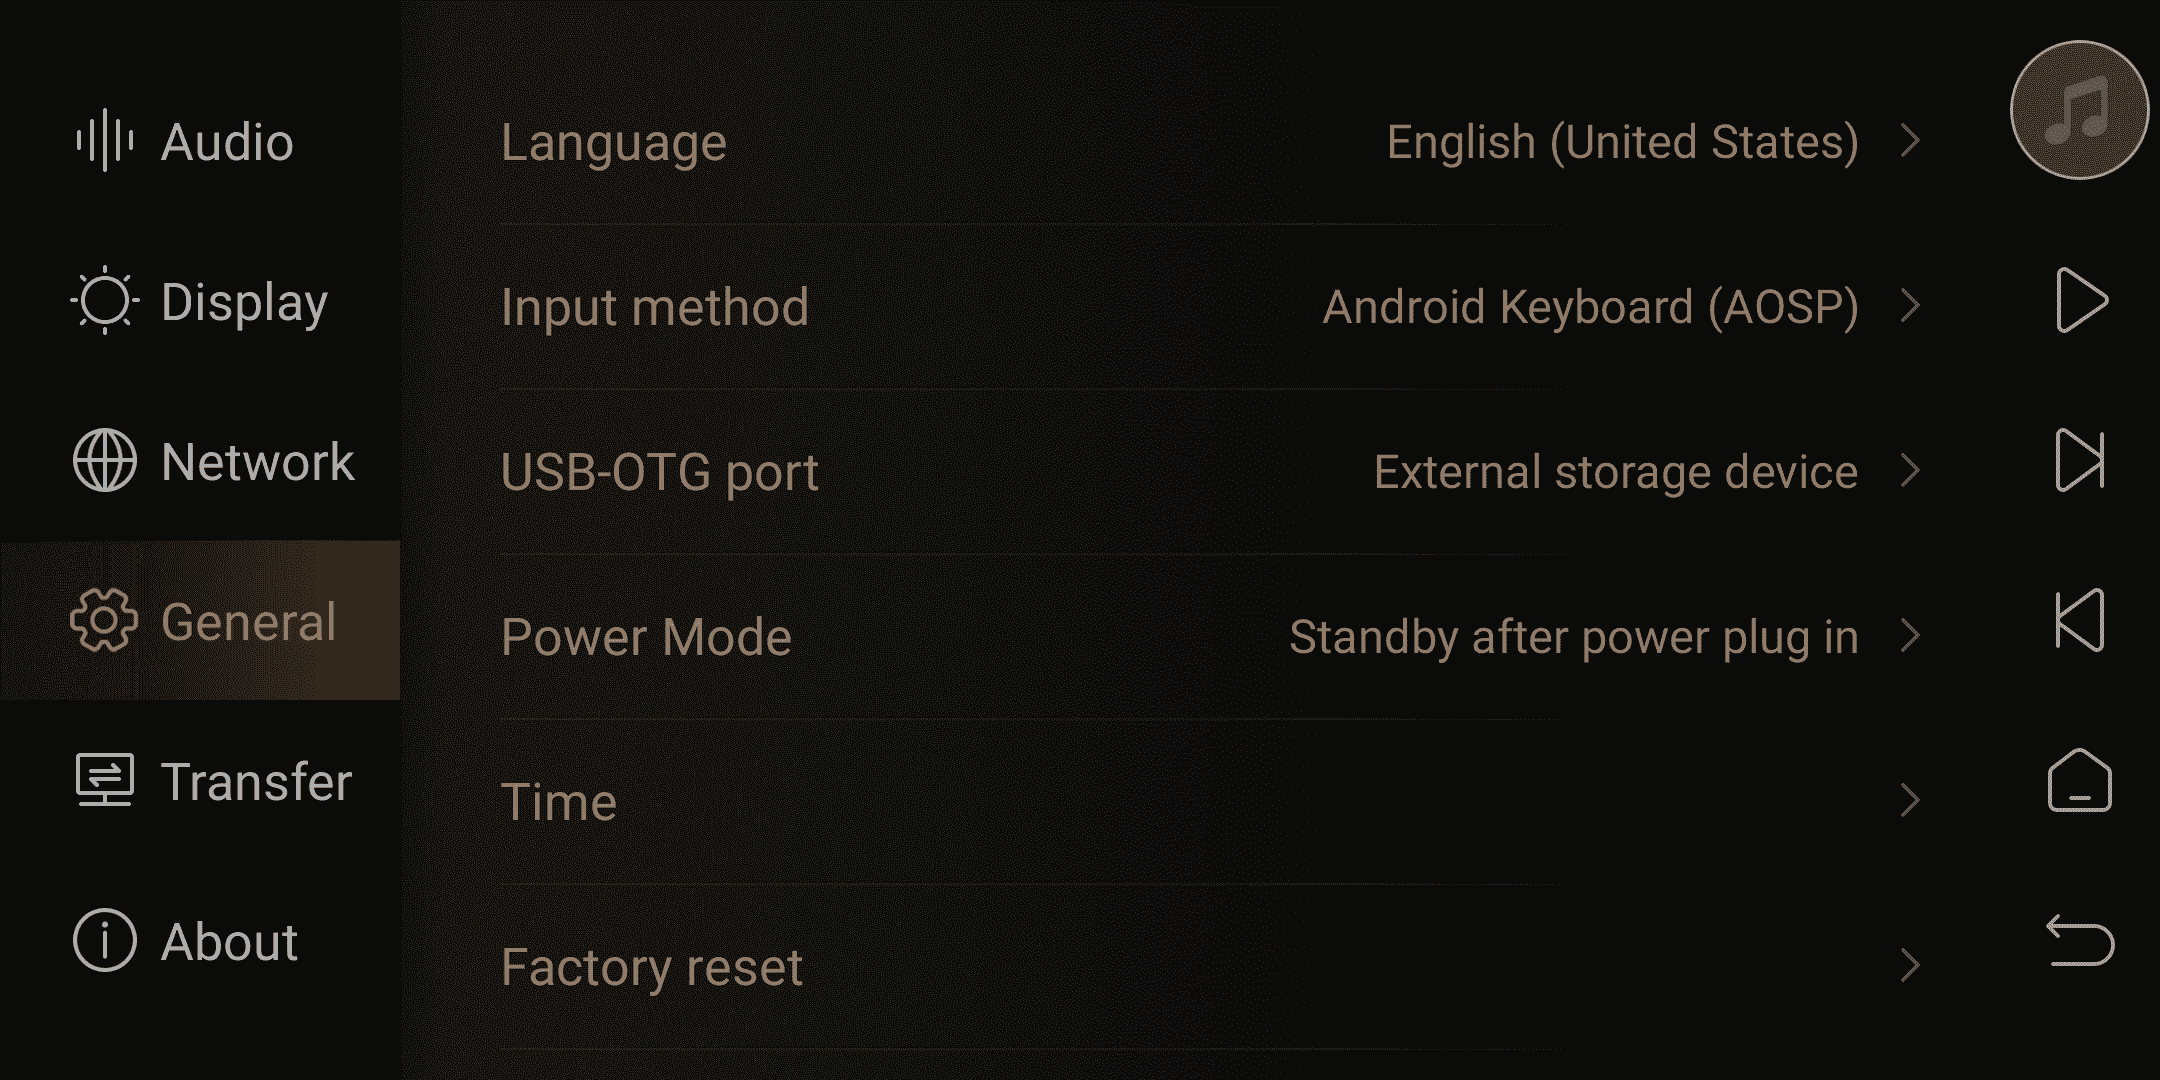Image resolution: width=2160 pixels, height=1080 pixels.
Task: Skip to next track icon
Action: 2080,461
